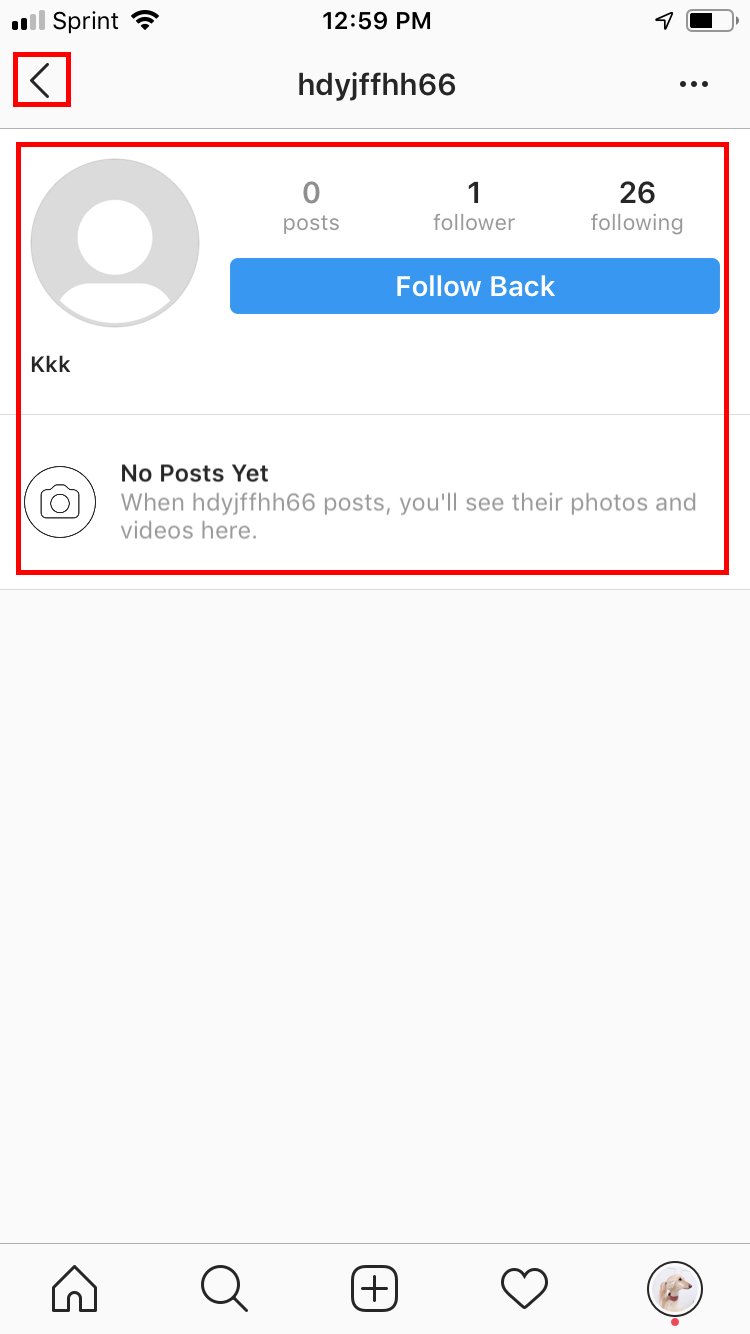
Task: Open the three-dot options menu
Action: pos(693,85)
